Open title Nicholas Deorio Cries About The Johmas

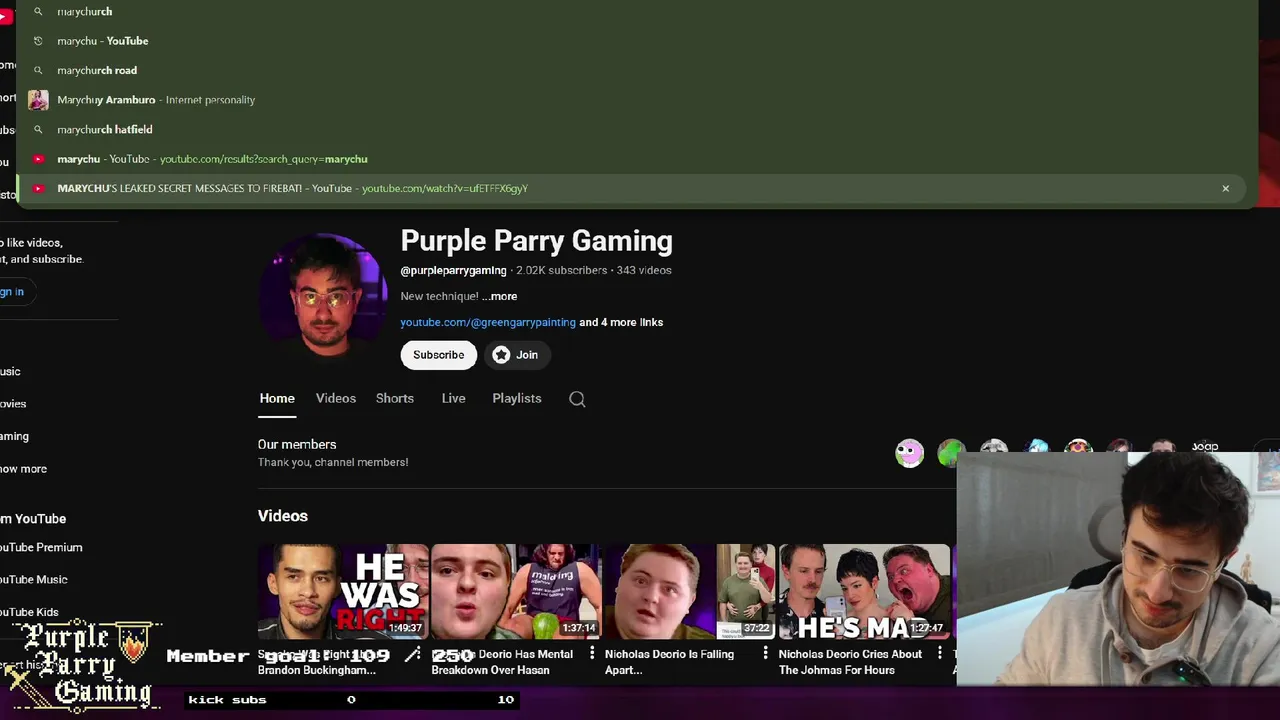(x=850, y=662)
